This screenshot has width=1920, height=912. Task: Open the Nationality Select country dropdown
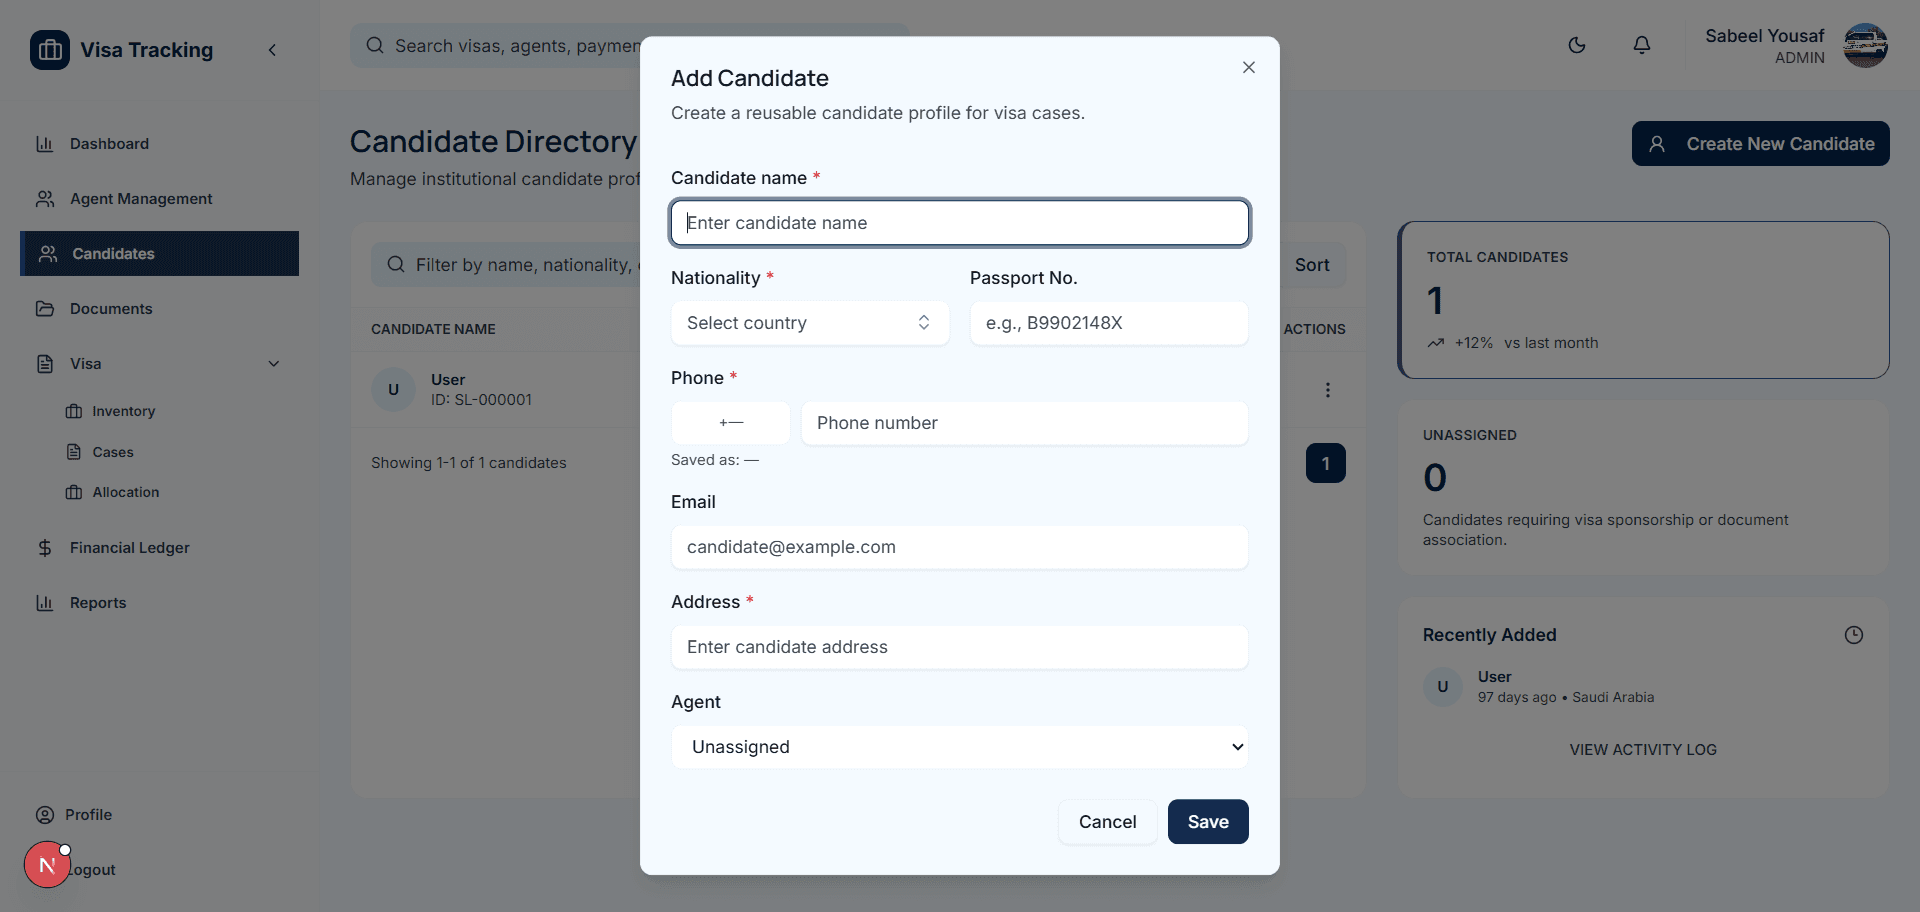tap(810, 323)
